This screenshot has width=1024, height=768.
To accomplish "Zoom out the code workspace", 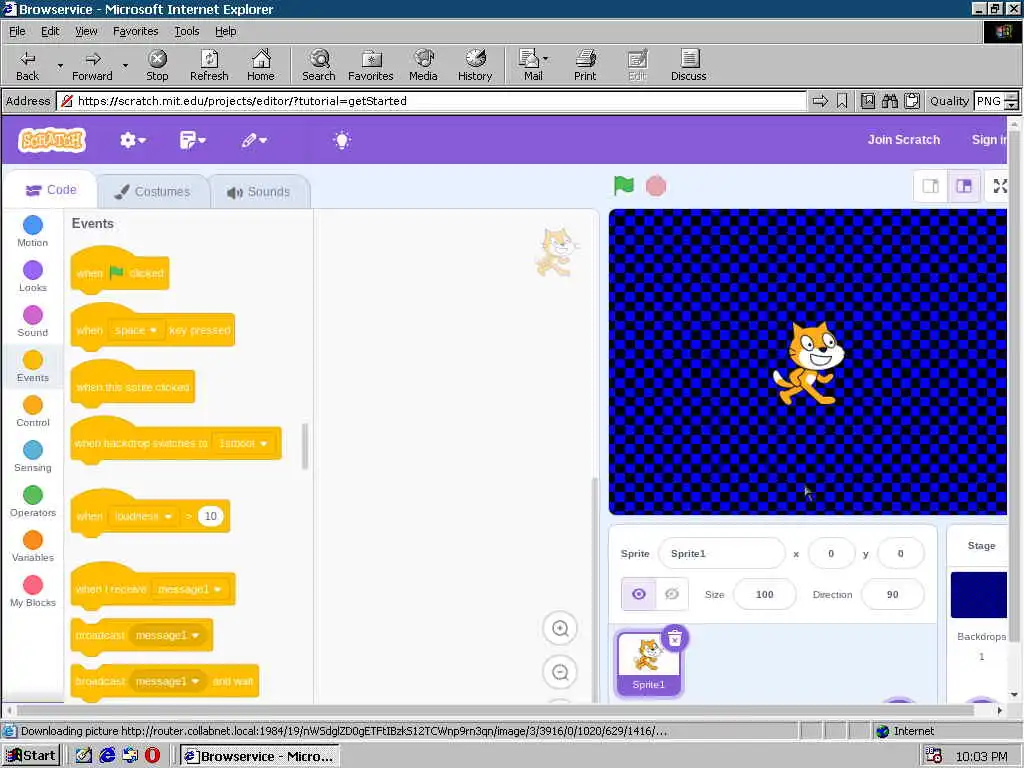I will click(x=560, y=672).
